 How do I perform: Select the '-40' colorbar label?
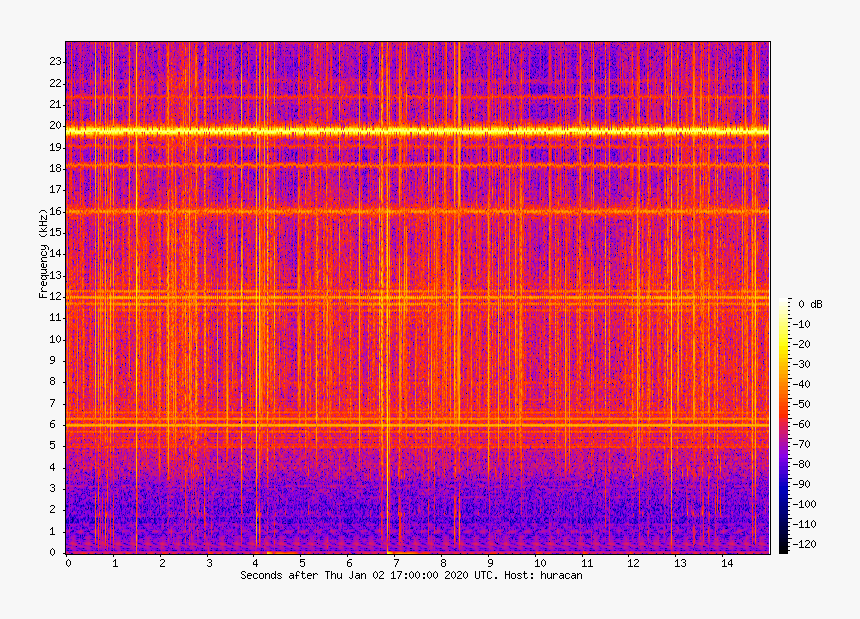click(802, 384)
